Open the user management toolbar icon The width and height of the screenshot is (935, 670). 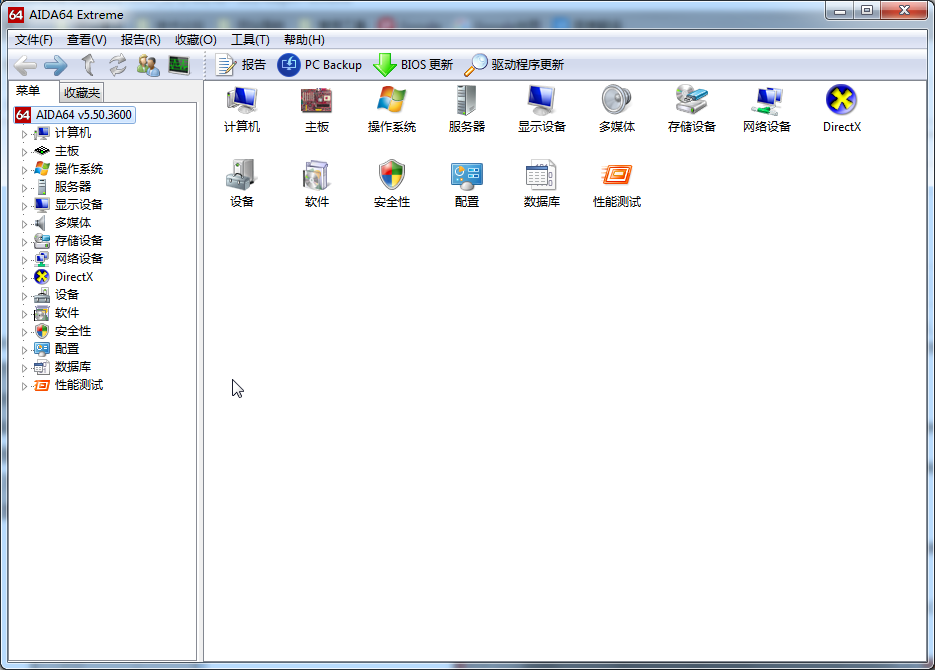pyautogui.click(x=148, y=65)
